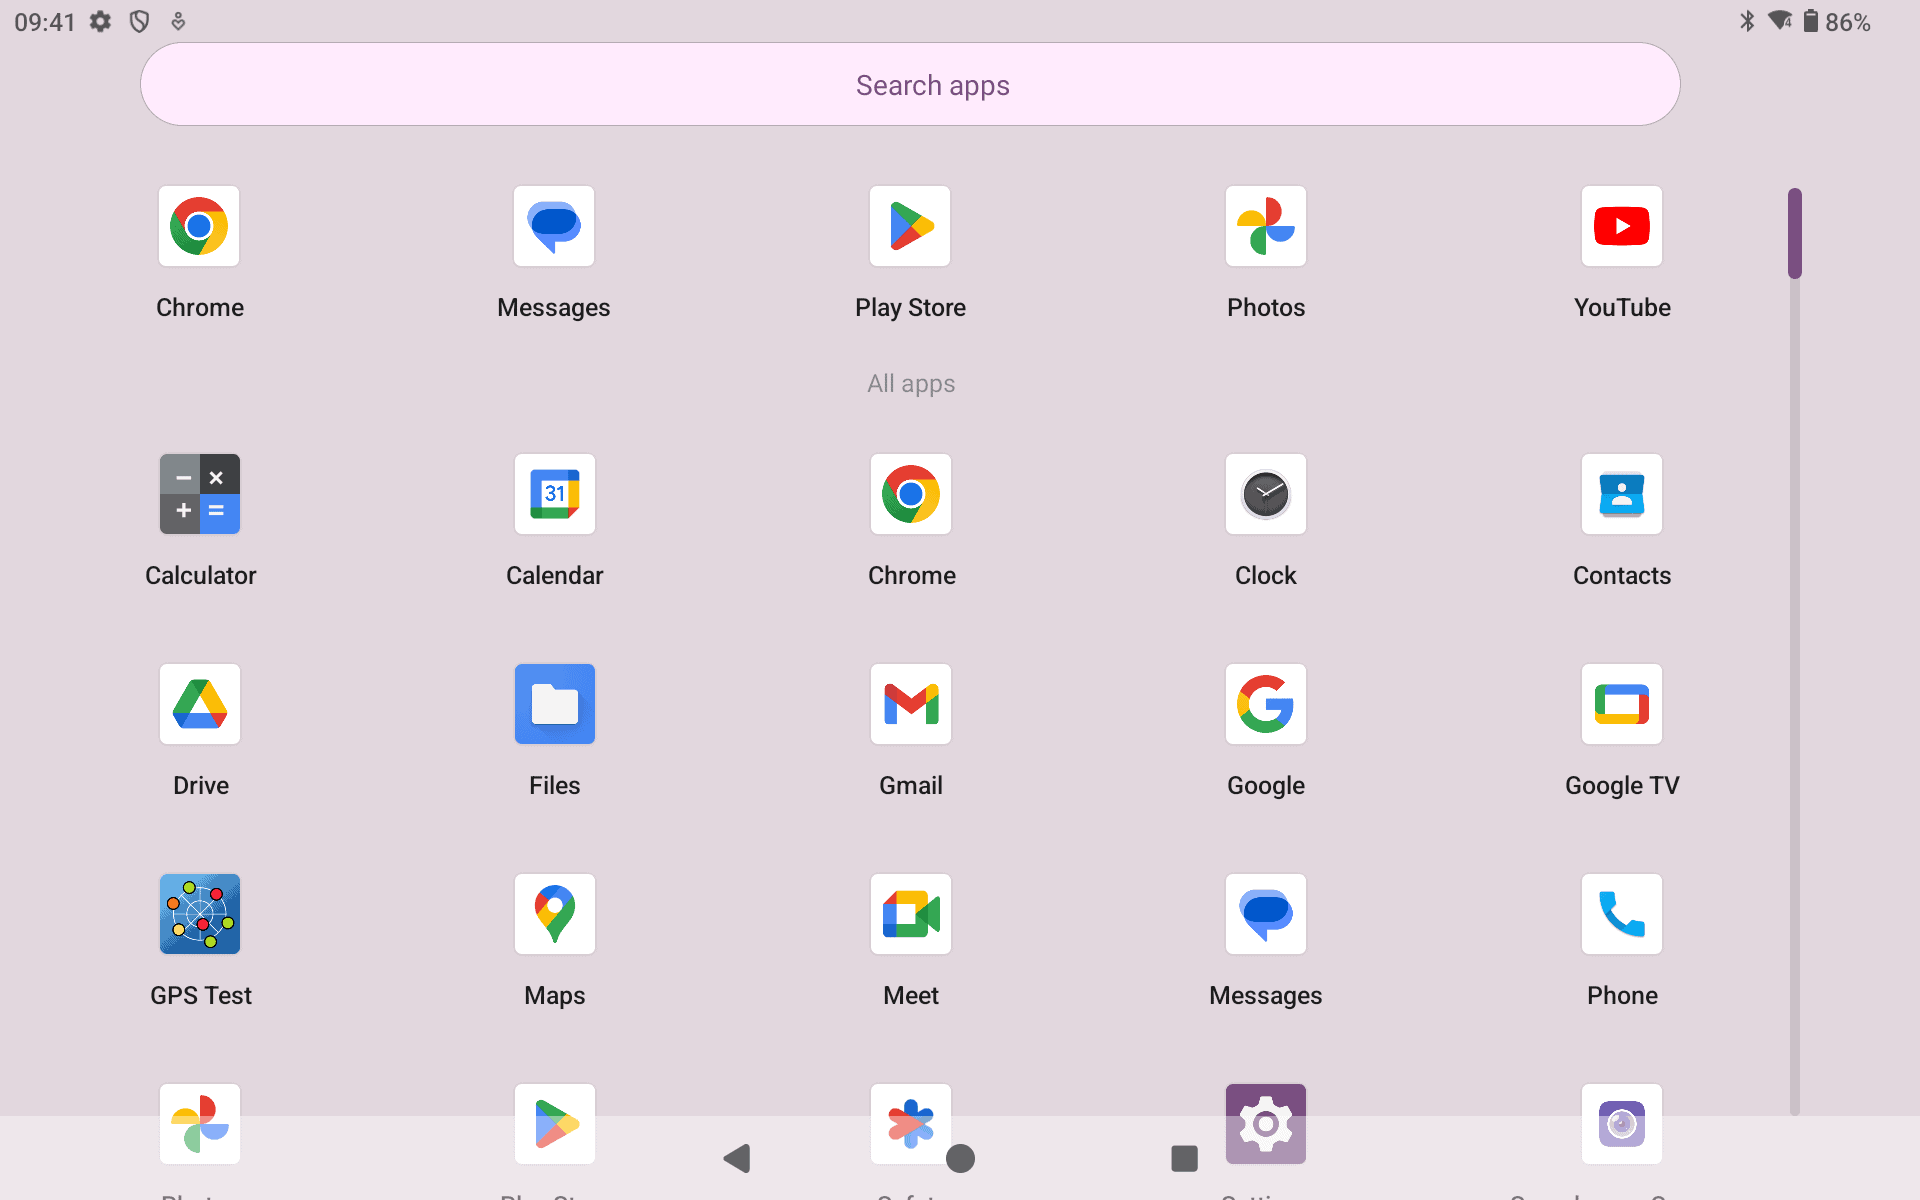Tap the battery 86% indicator
Screen dimensions: 1920x1200
click(1837, 21)
